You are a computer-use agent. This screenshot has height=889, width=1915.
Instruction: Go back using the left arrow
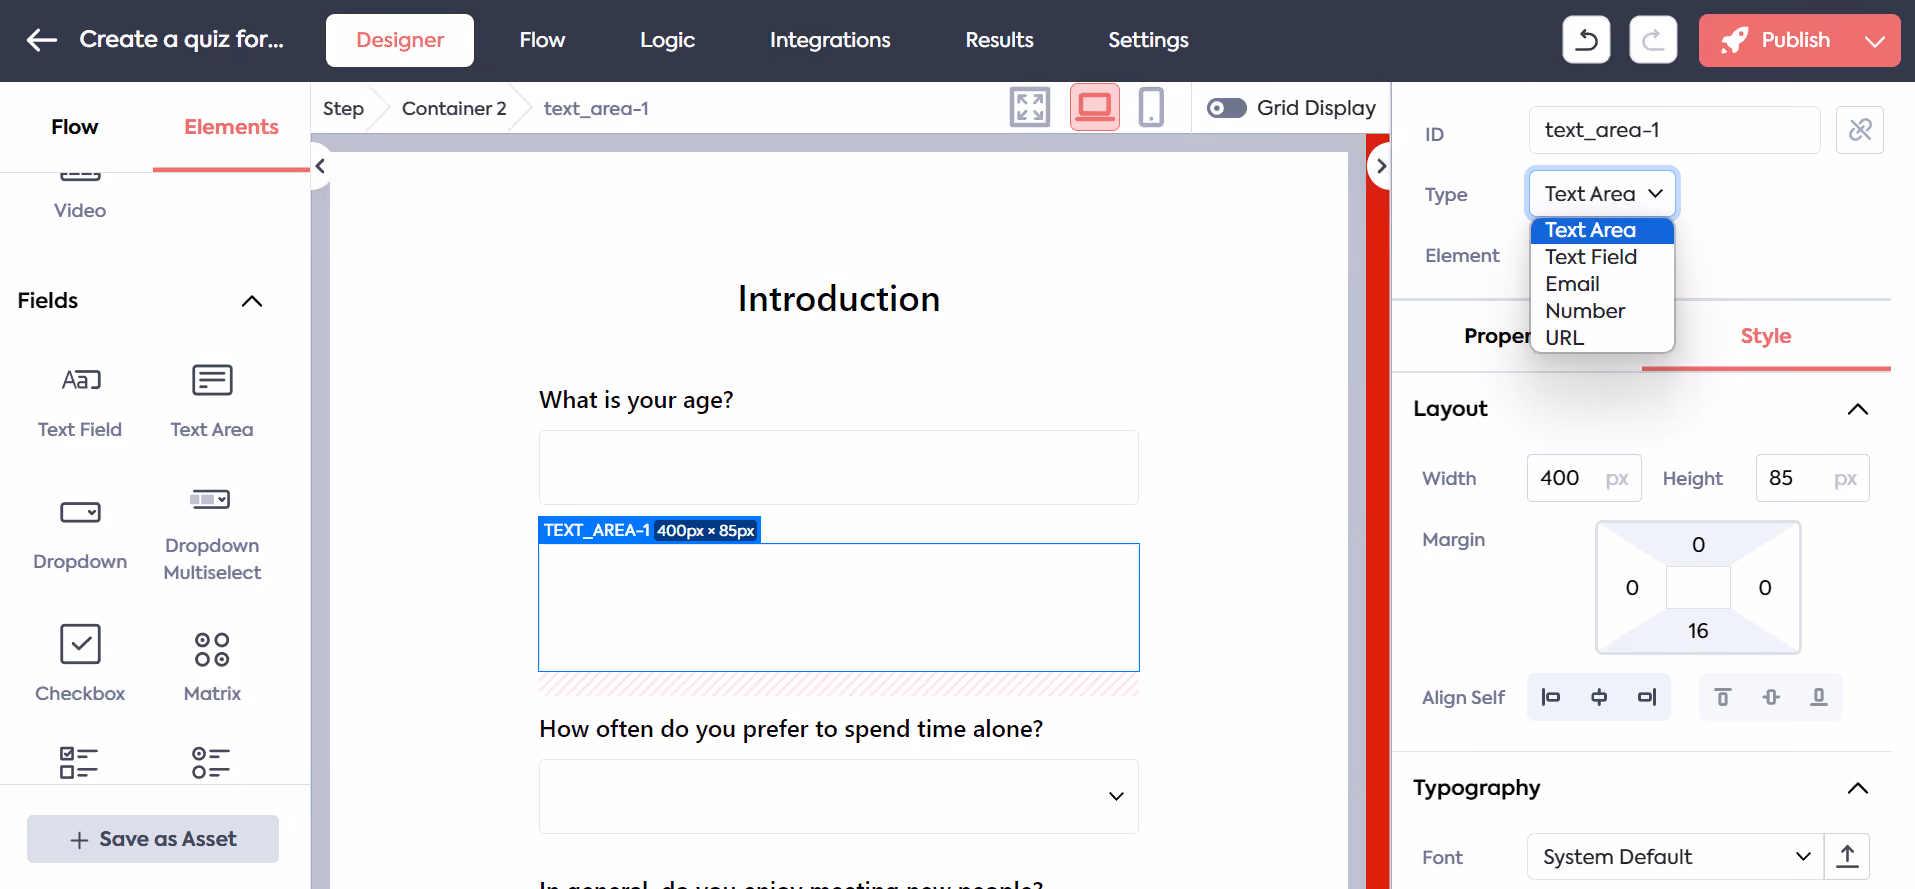(42, 40)
